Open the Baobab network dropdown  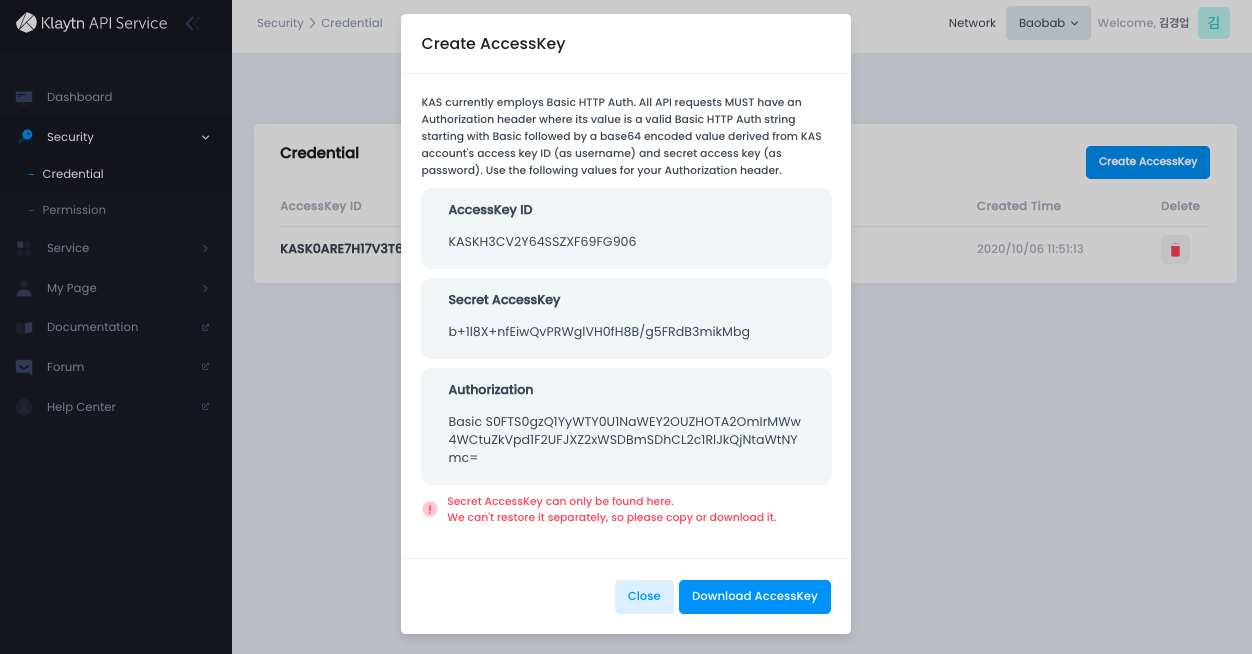click(1048, 23)
